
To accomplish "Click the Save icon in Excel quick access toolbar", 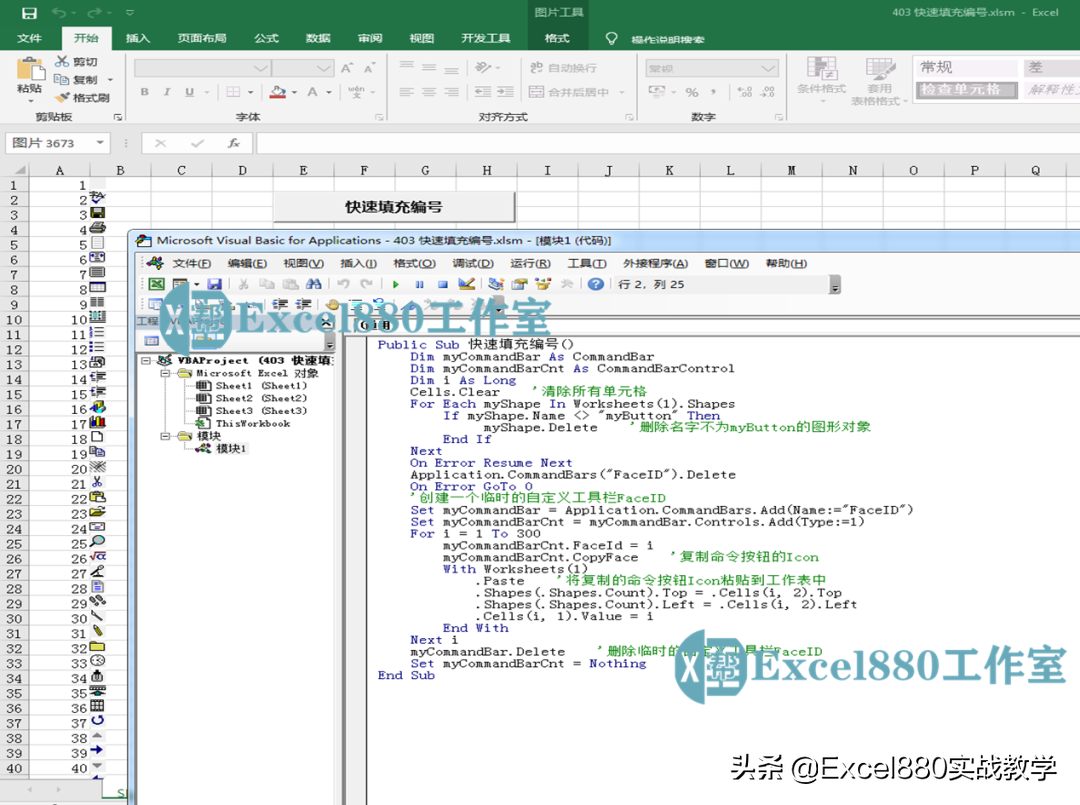I will tap(29, 12).
